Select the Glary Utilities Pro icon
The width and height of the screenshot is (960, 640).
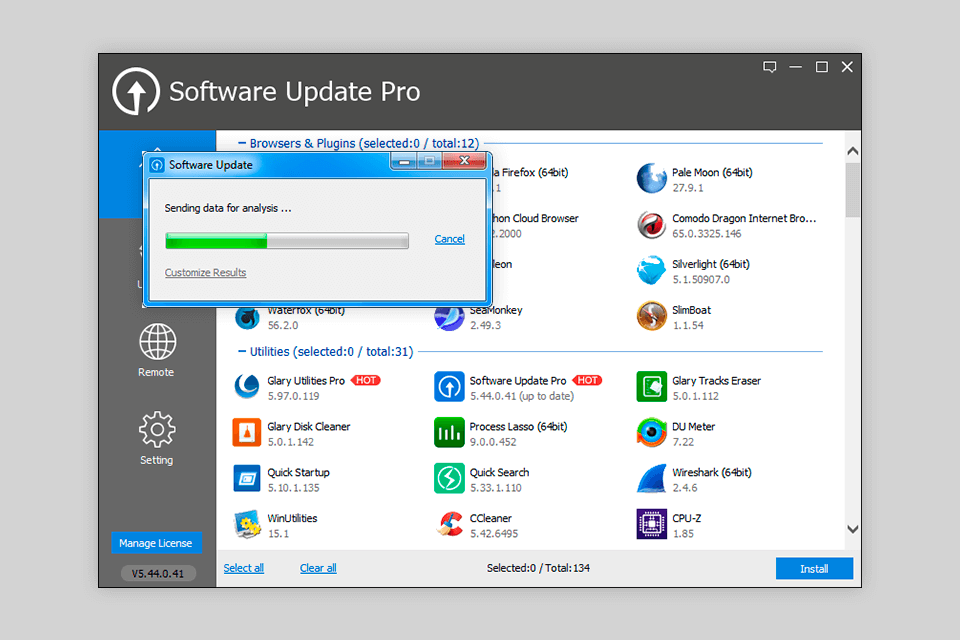[x=247, y=387]
